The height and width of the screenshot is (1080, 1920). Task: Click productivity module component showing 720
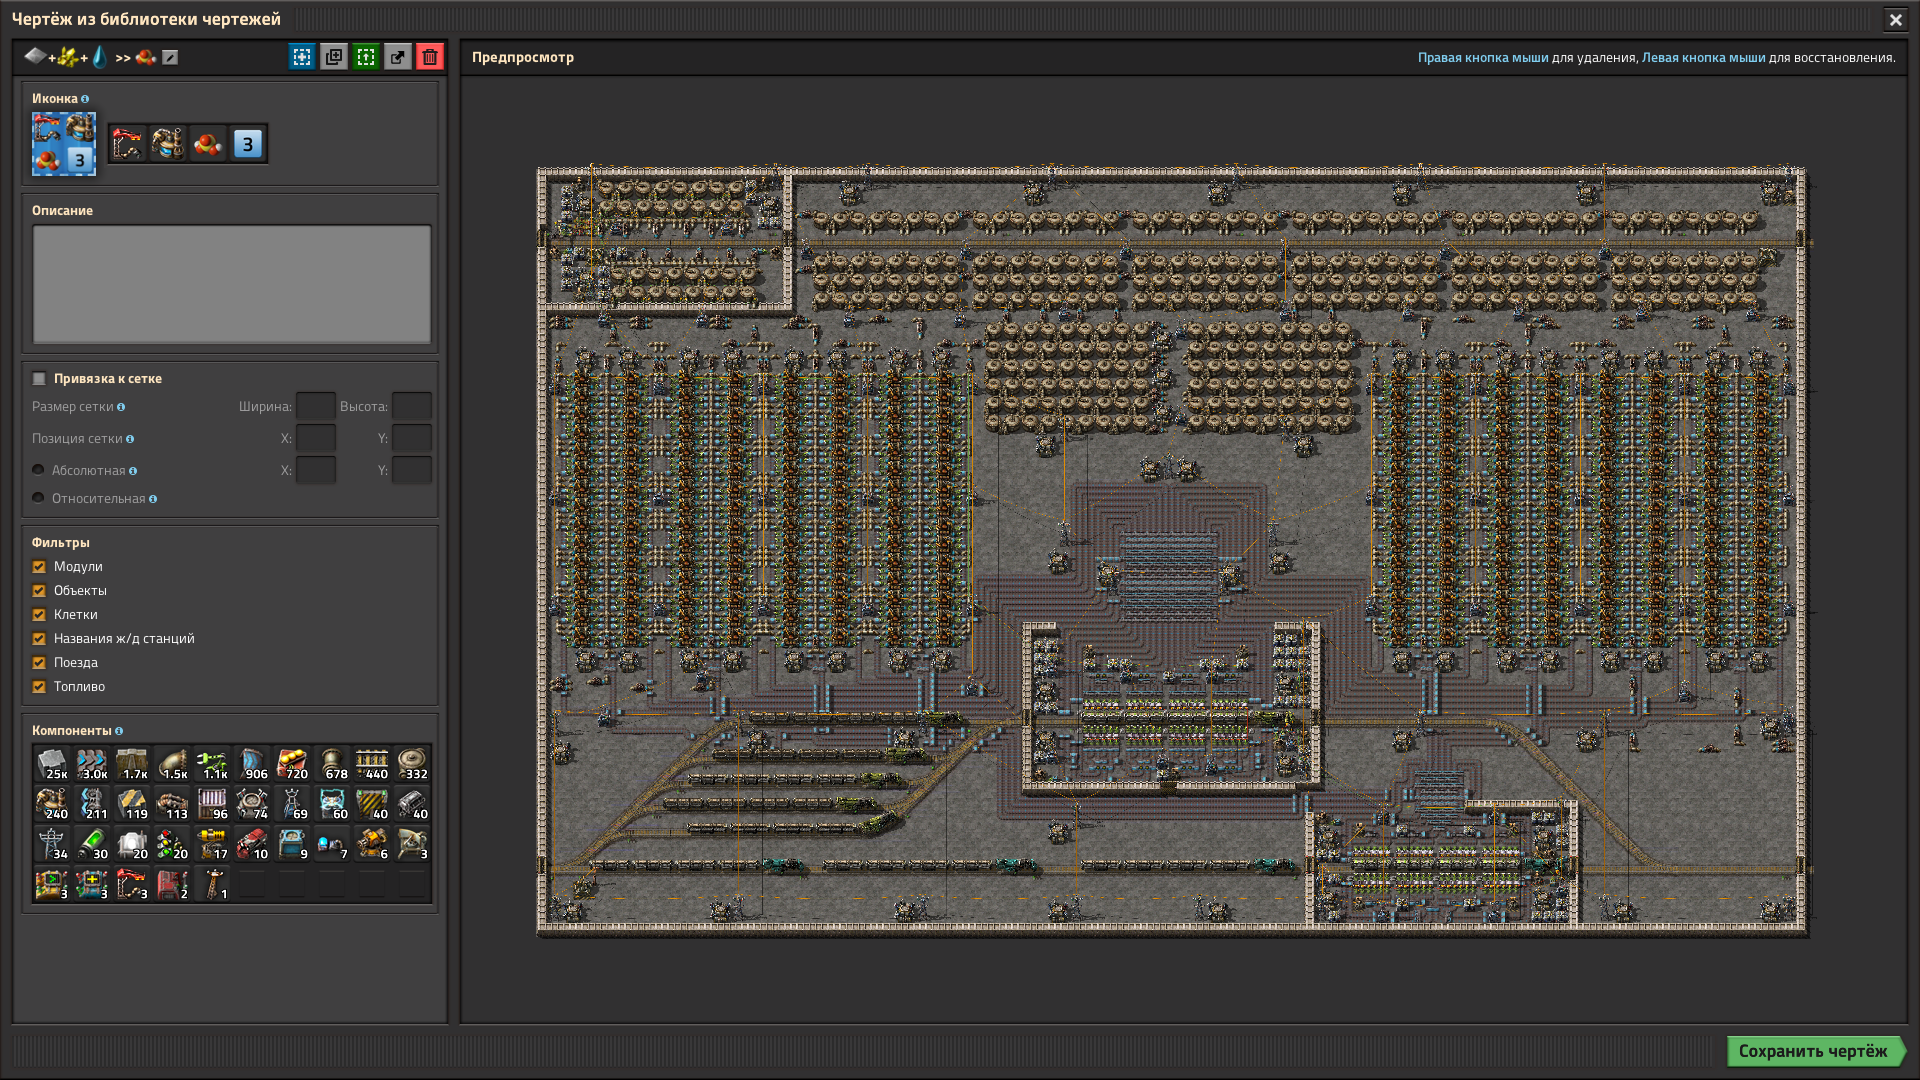[292, 764]
